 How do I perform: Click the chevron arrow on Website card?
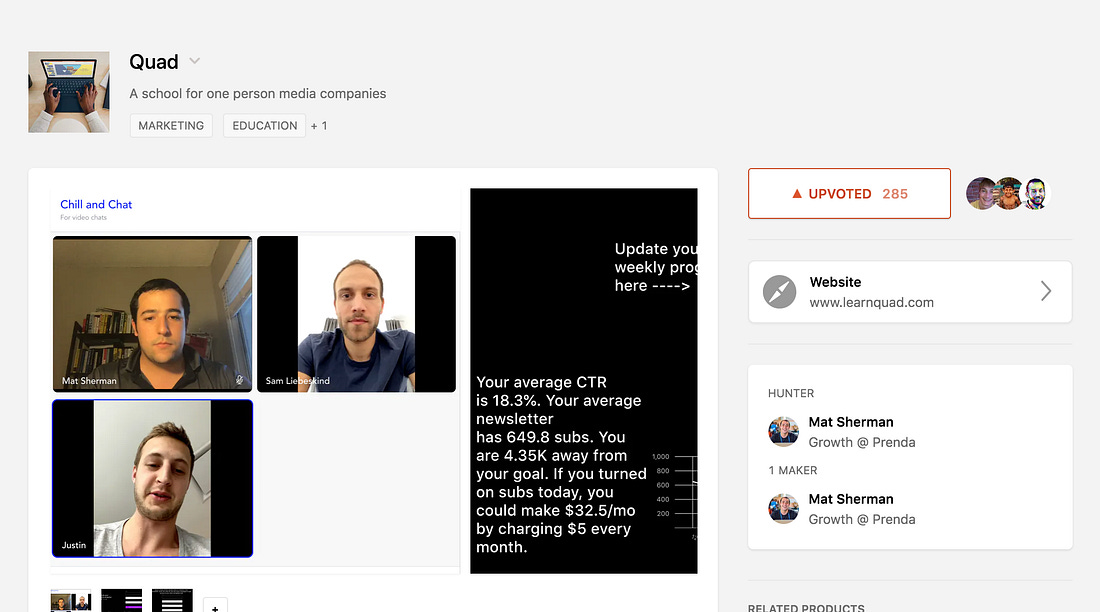pyautogui.click(x=1045, y=291)
